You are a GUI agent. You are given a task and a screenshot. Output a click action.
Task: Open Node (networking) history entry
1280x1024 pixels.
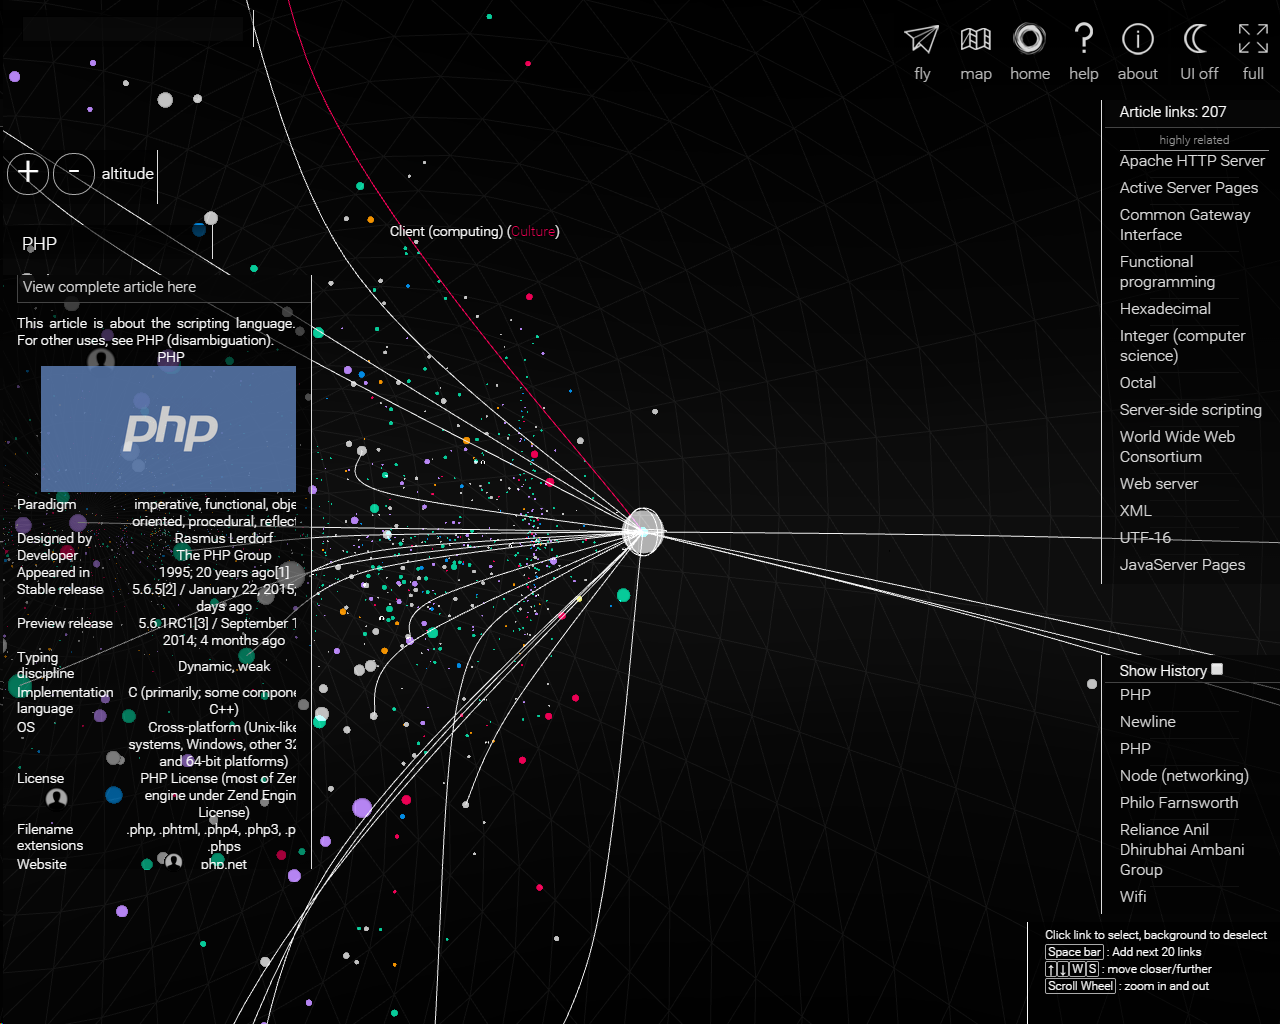(x=1184, y=776)
